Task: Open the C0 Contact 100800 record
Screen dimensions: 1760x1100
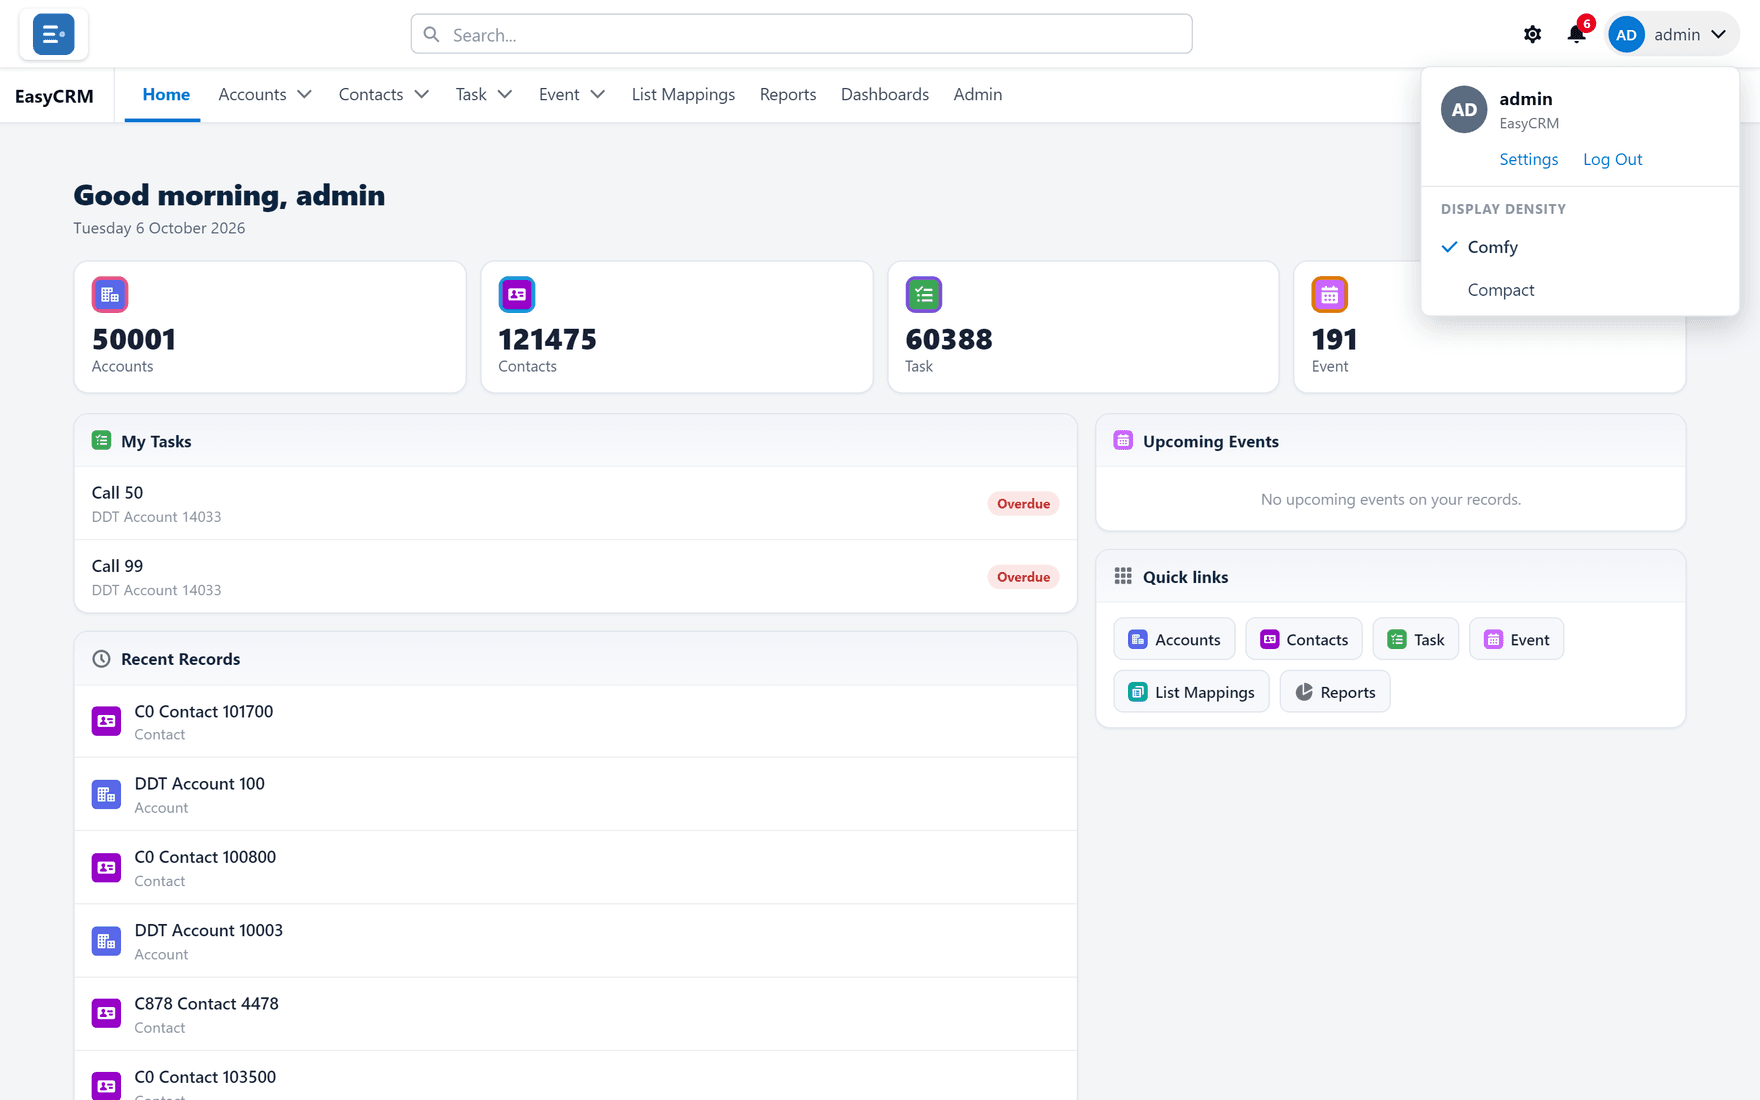Action: click(x=575, y=868)
